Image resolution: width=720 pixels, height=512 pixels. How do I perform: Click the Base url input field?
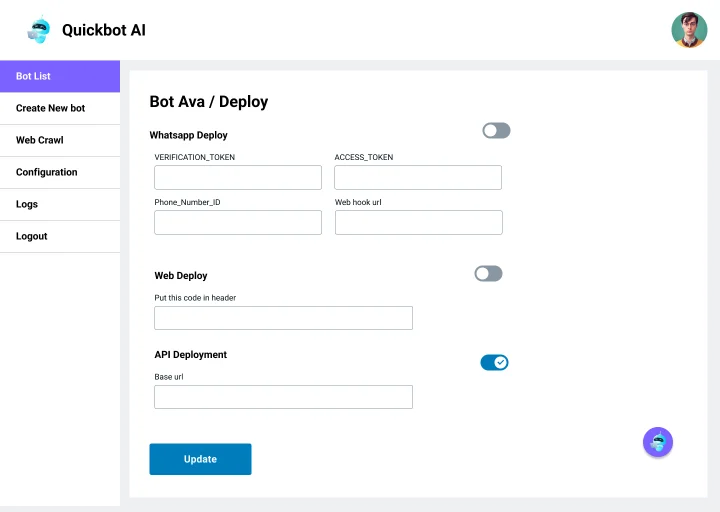coord(283,397)
